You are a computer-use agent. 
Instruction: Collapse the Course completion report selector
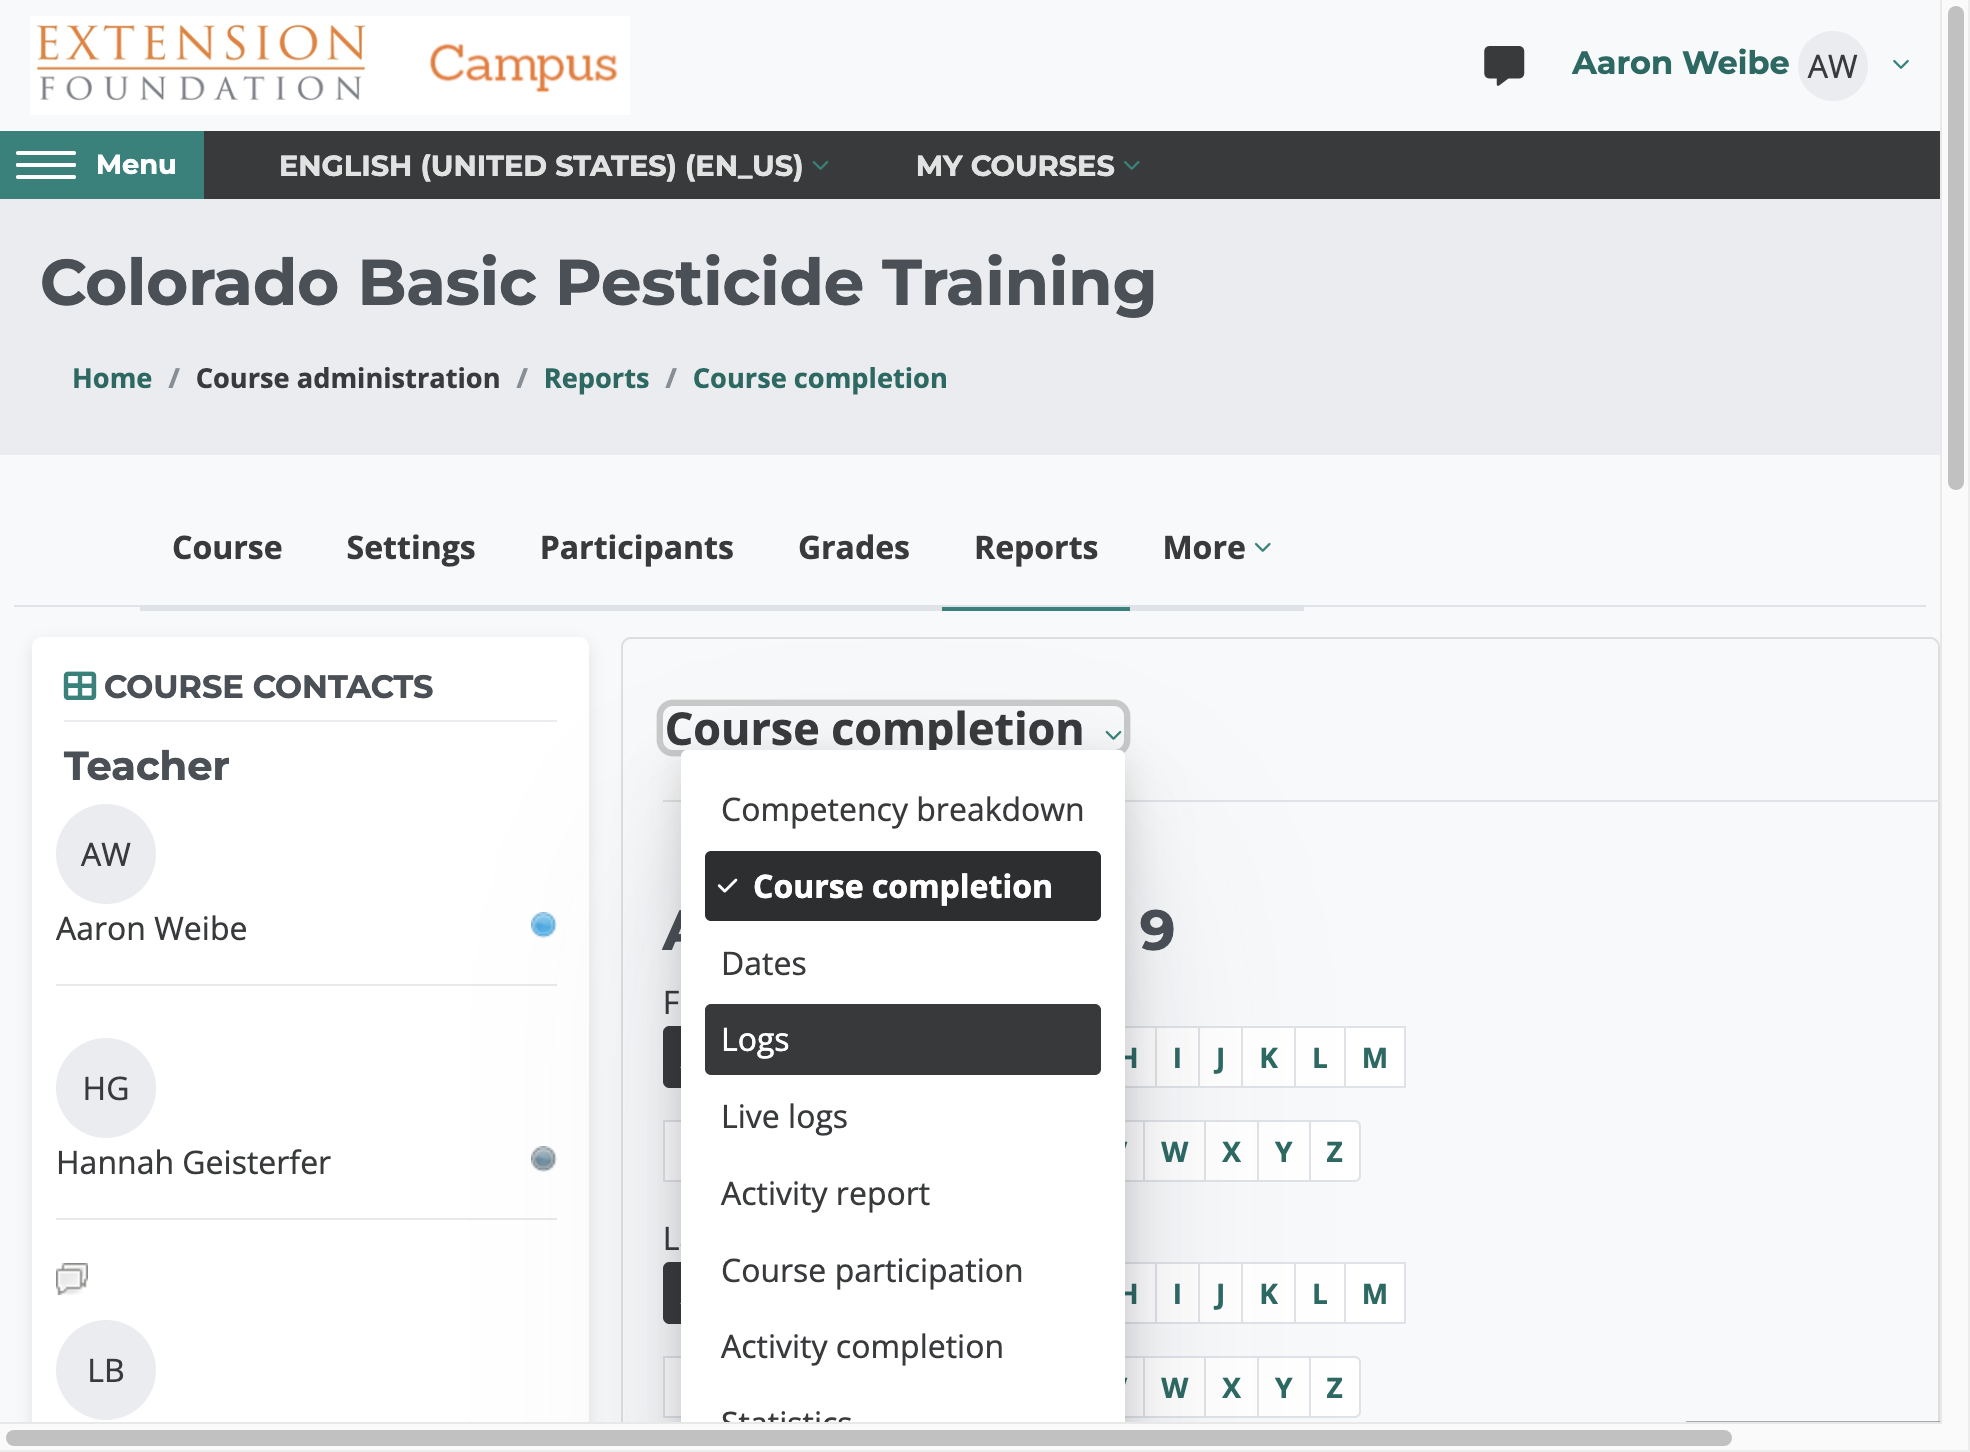click(893, 728)
